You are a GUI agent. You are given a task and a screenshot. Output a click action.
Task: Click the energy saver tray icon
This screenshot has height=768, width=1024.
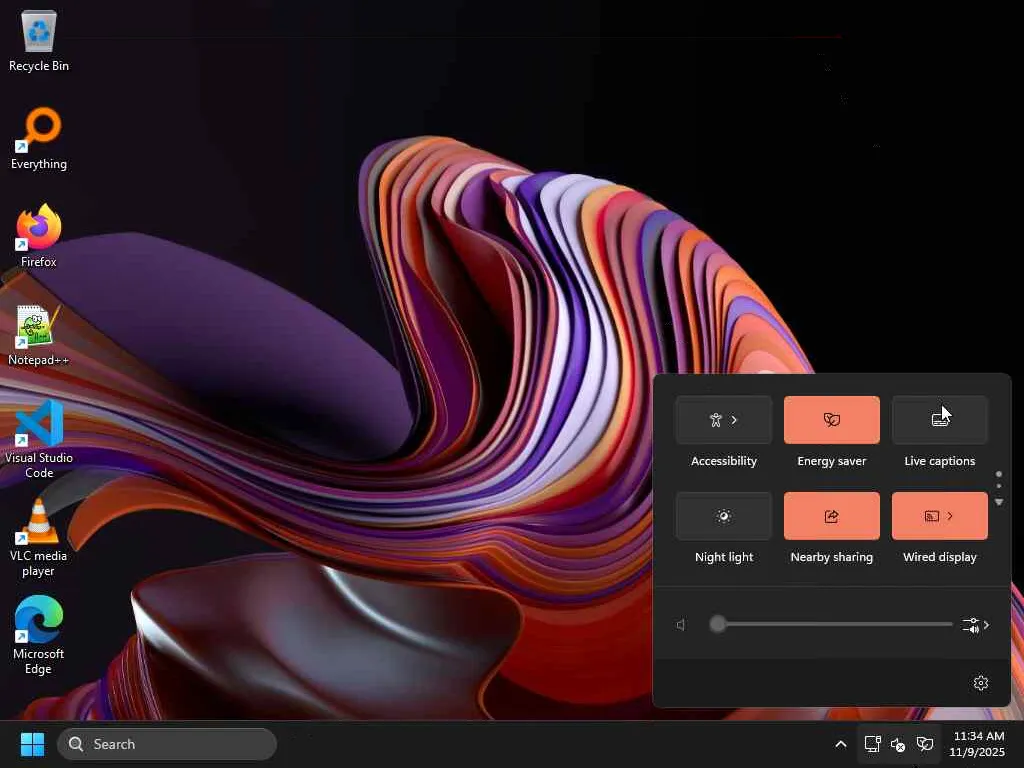pyautogui.click(x=924, y=744)
